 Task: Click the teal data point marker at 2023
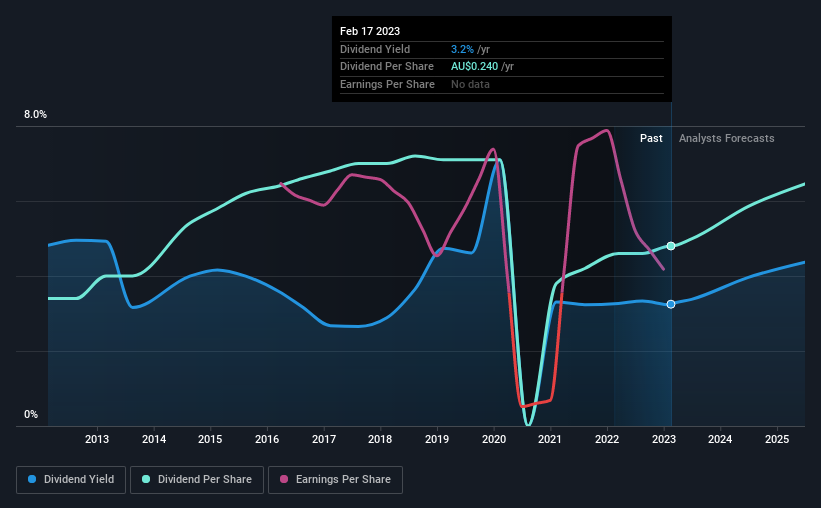(x=671, y=246)
